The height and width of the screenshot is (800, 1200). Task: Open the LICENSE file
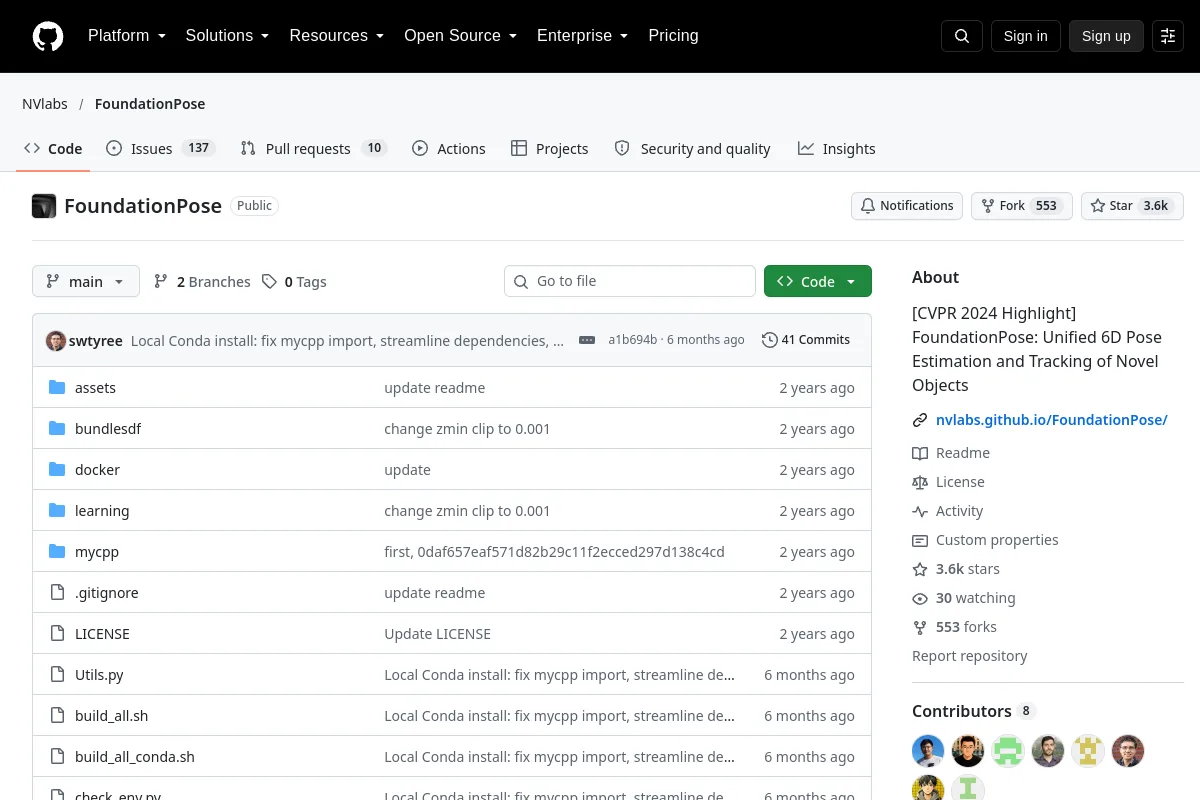(x=102, y=634)
